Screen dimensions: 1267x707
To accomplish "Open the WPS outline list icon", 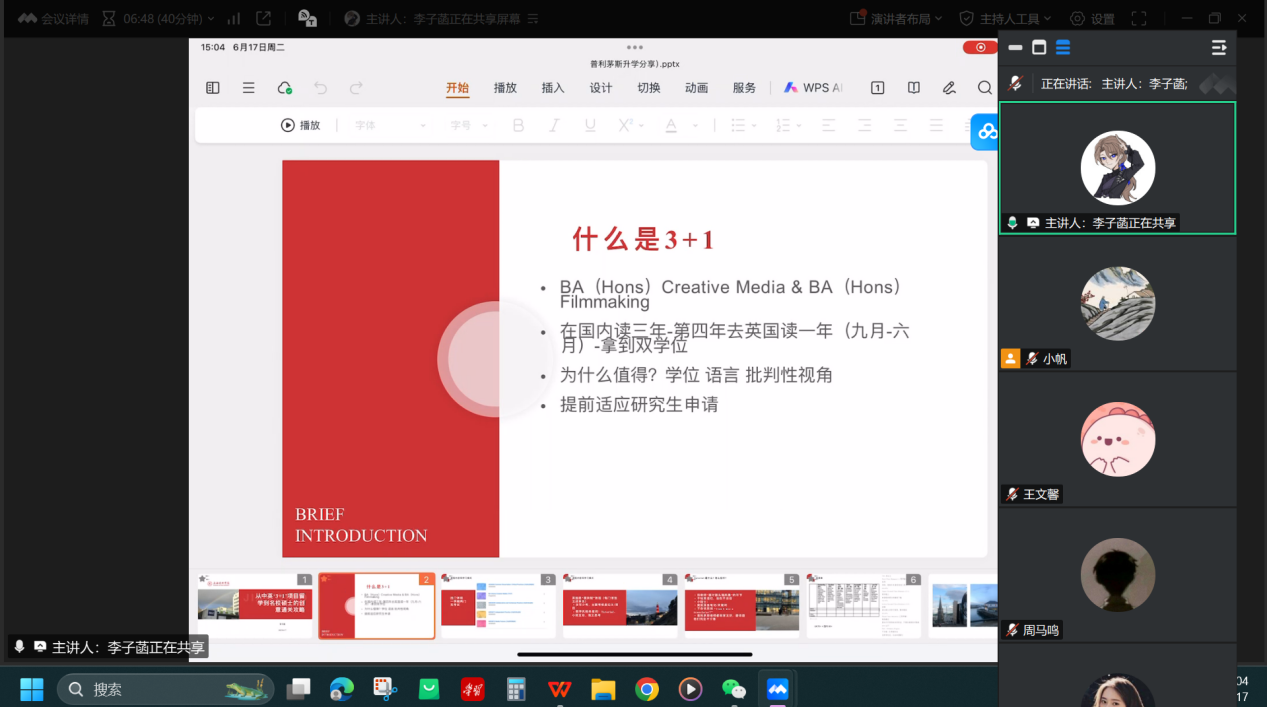I will [x=248, y=88].
